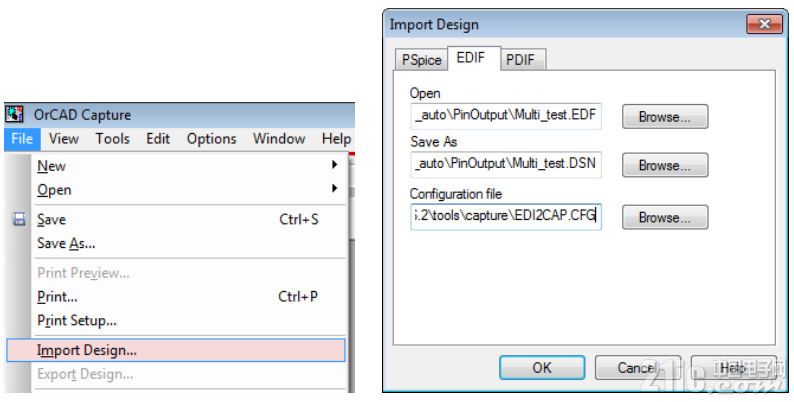This screenshot has height=402, width=794.
Task: Click the Help button in dialog
Action: click(x=733, y=367)
